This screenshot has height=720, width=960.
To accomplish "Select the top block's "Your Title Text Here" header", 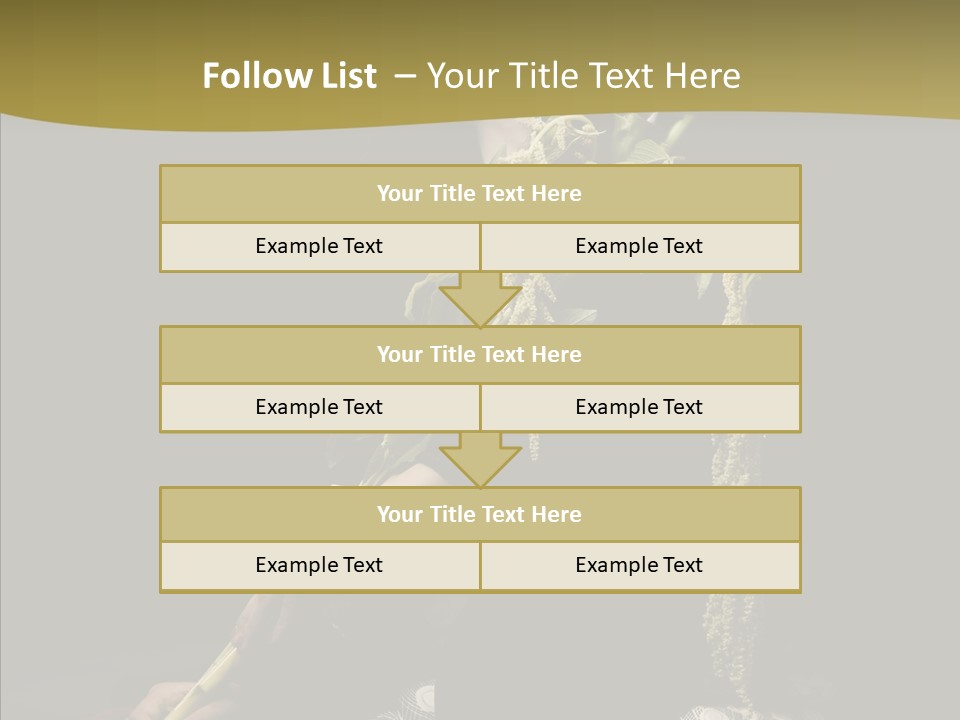I will 479,194.
